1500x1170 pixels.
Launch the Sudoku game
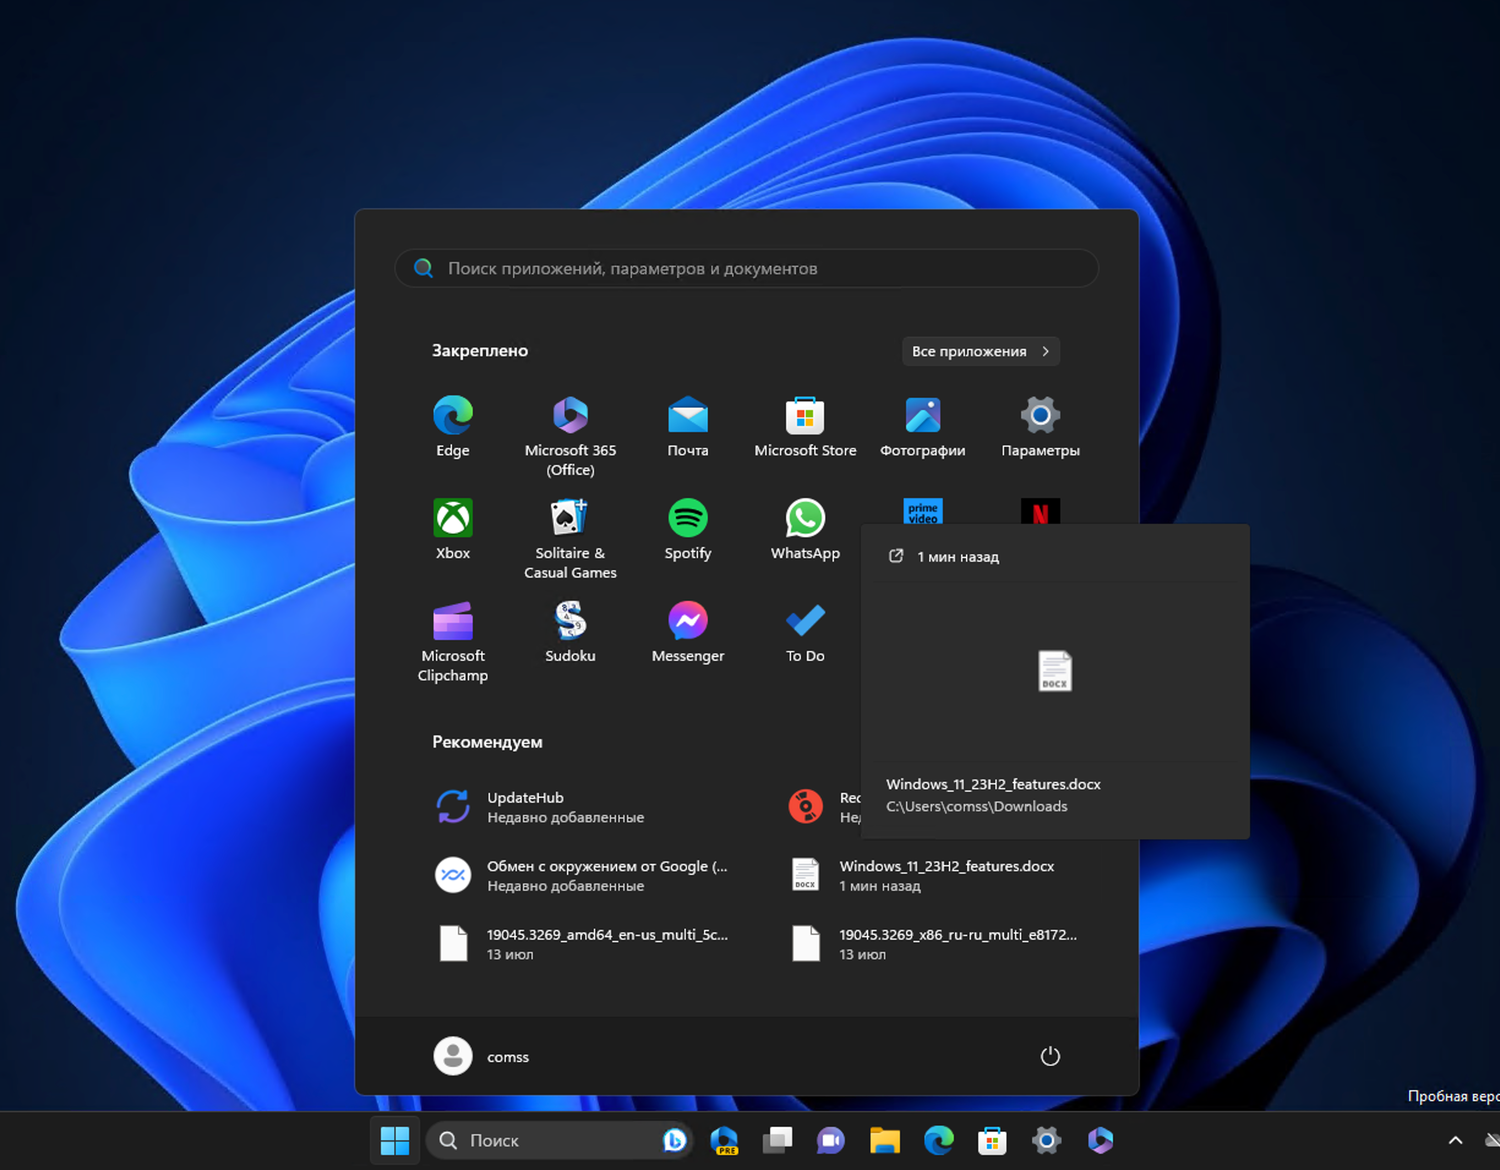570,633
